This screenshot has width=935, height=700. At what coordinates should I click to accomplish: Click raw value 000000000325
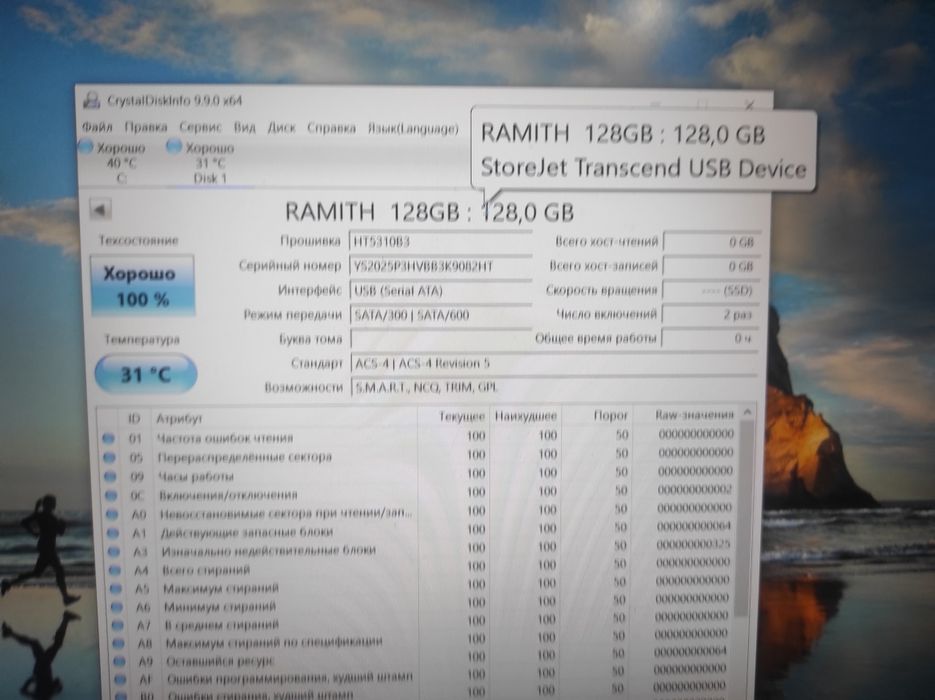[693, 544]
